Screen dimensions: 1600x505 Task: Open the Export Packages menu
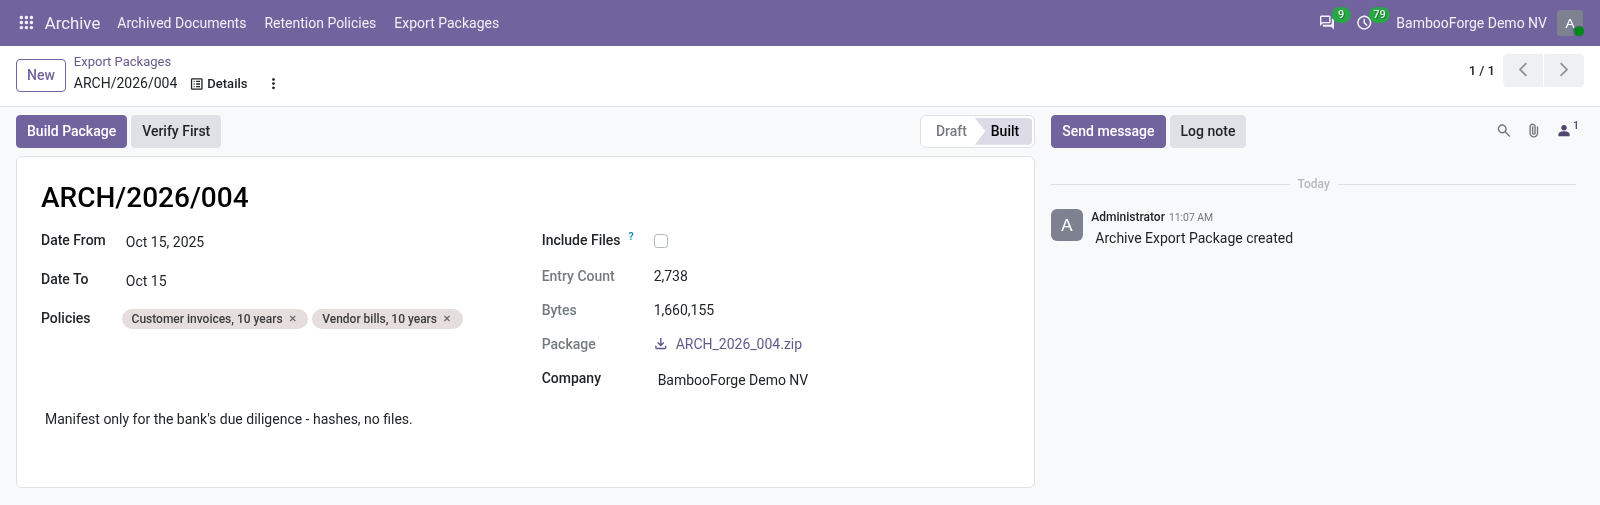click(446, 23)
